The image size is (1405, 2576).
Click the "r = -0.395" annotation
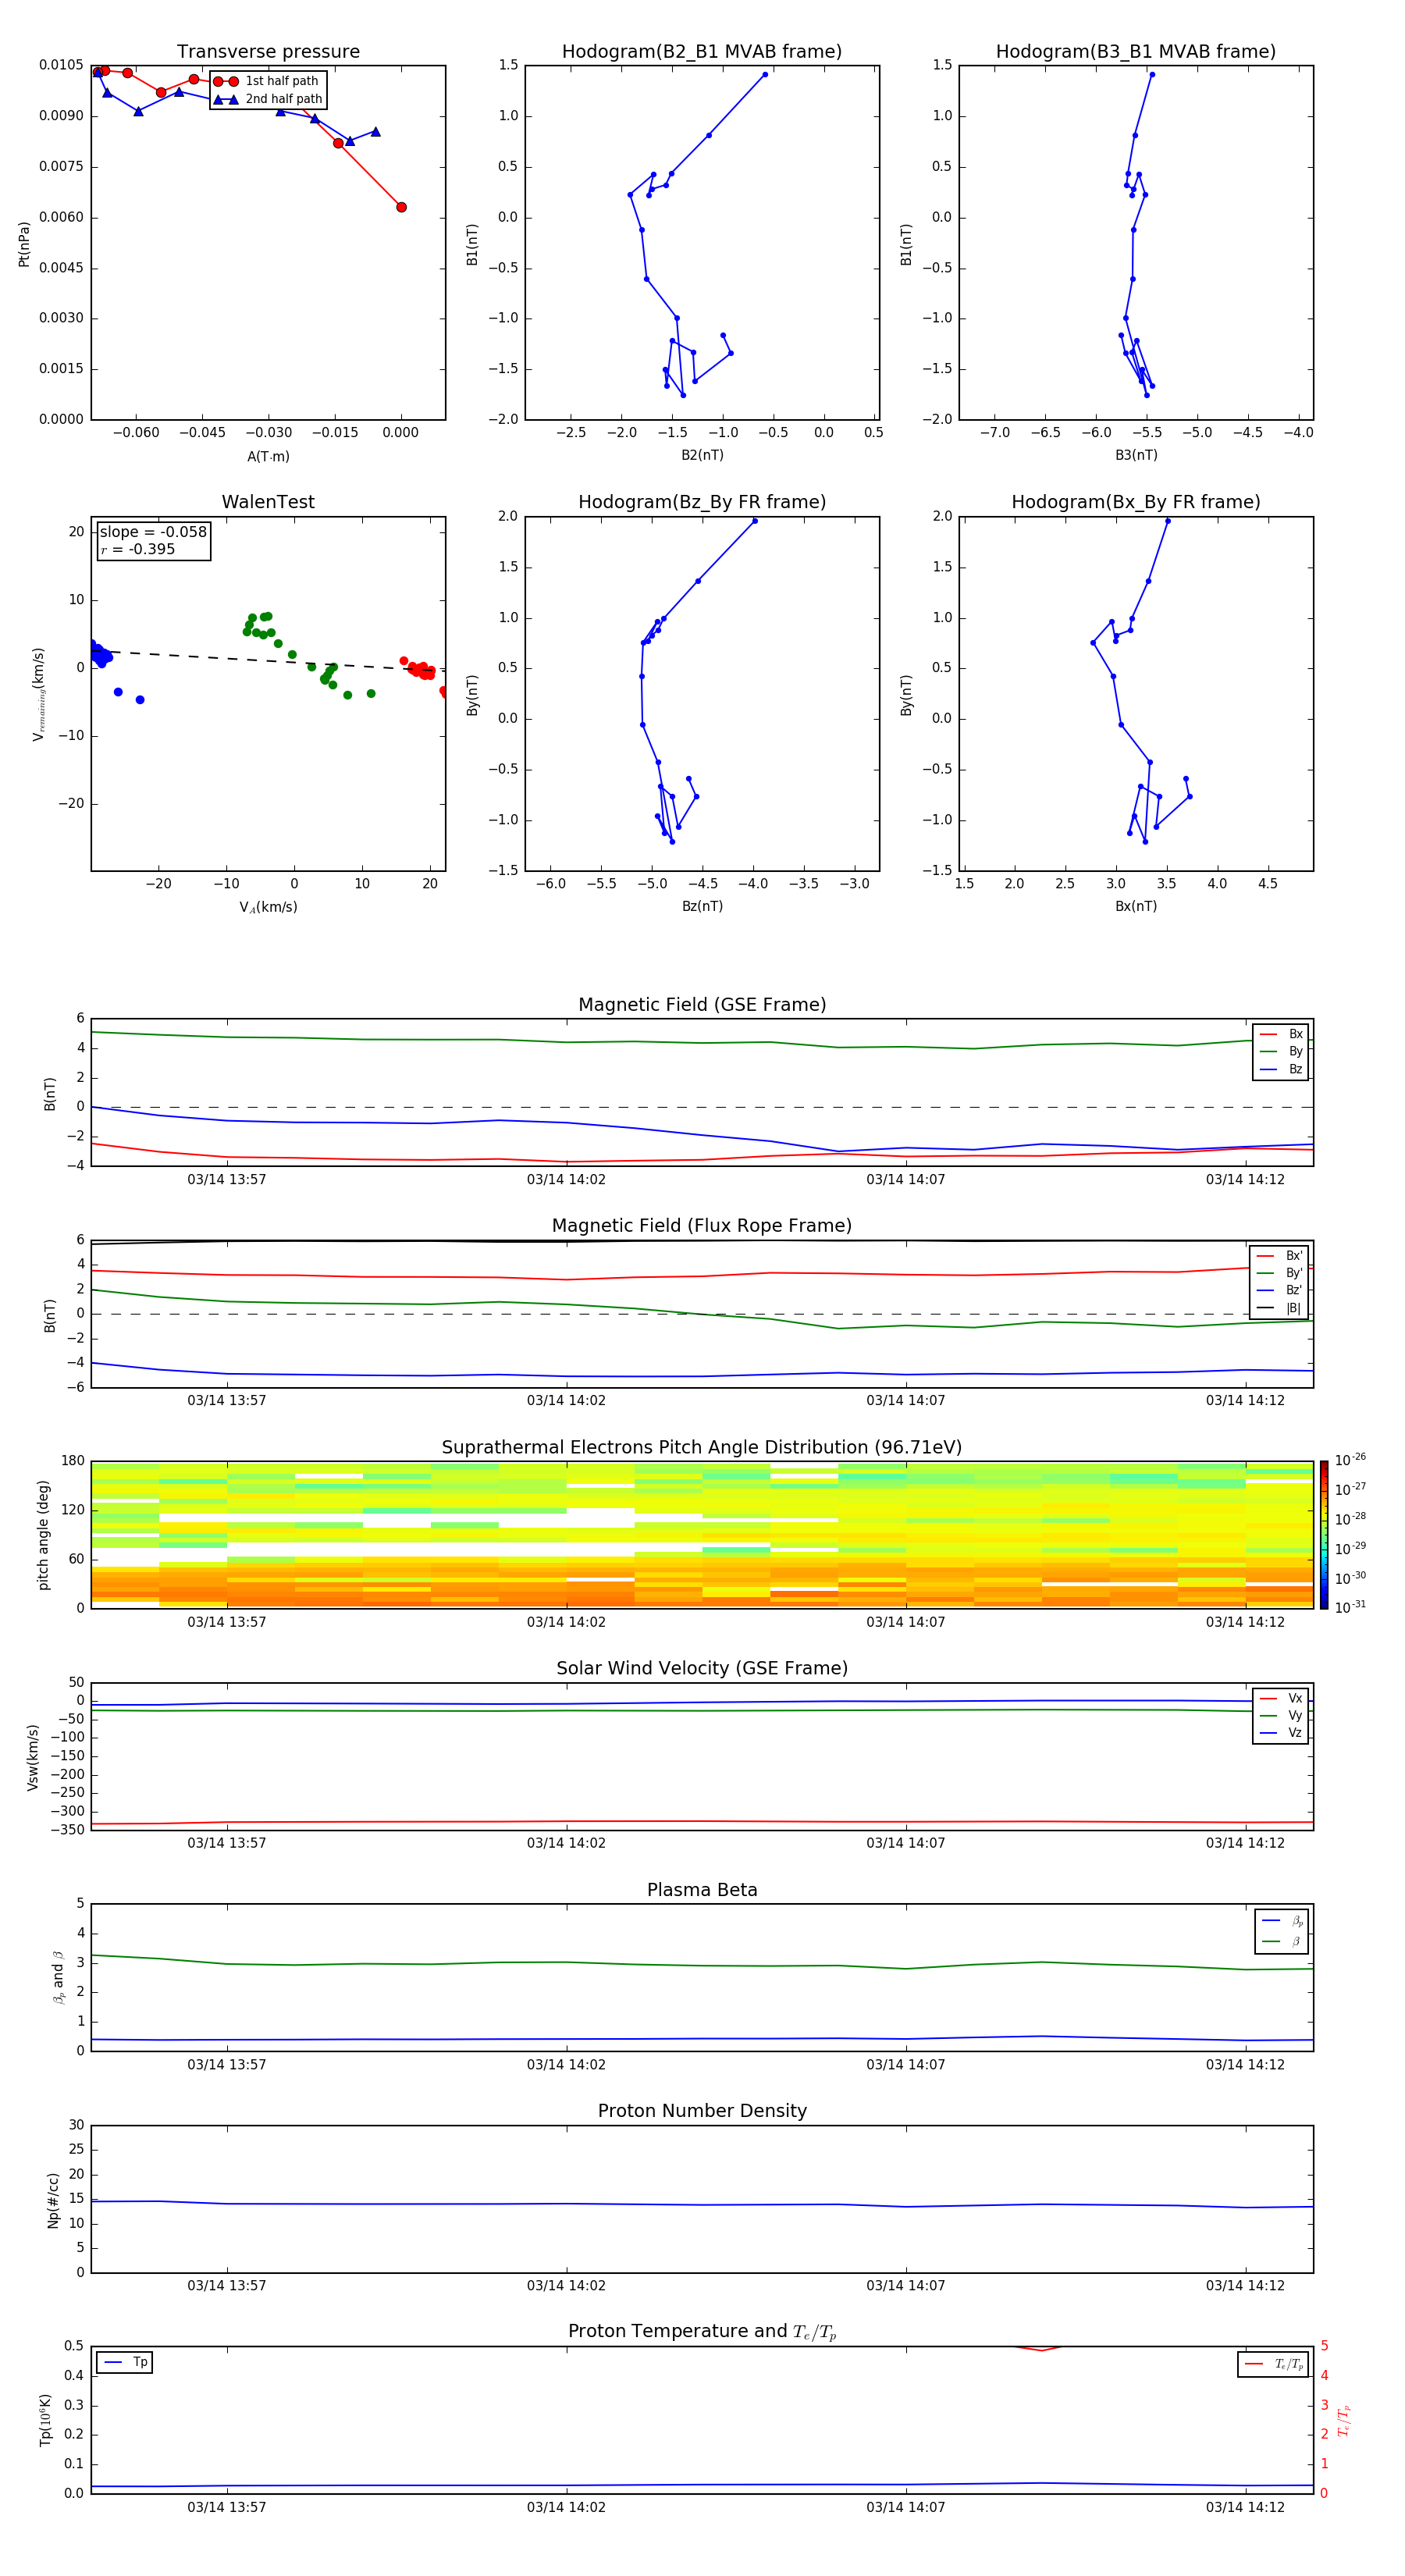[x=138, y=549]
